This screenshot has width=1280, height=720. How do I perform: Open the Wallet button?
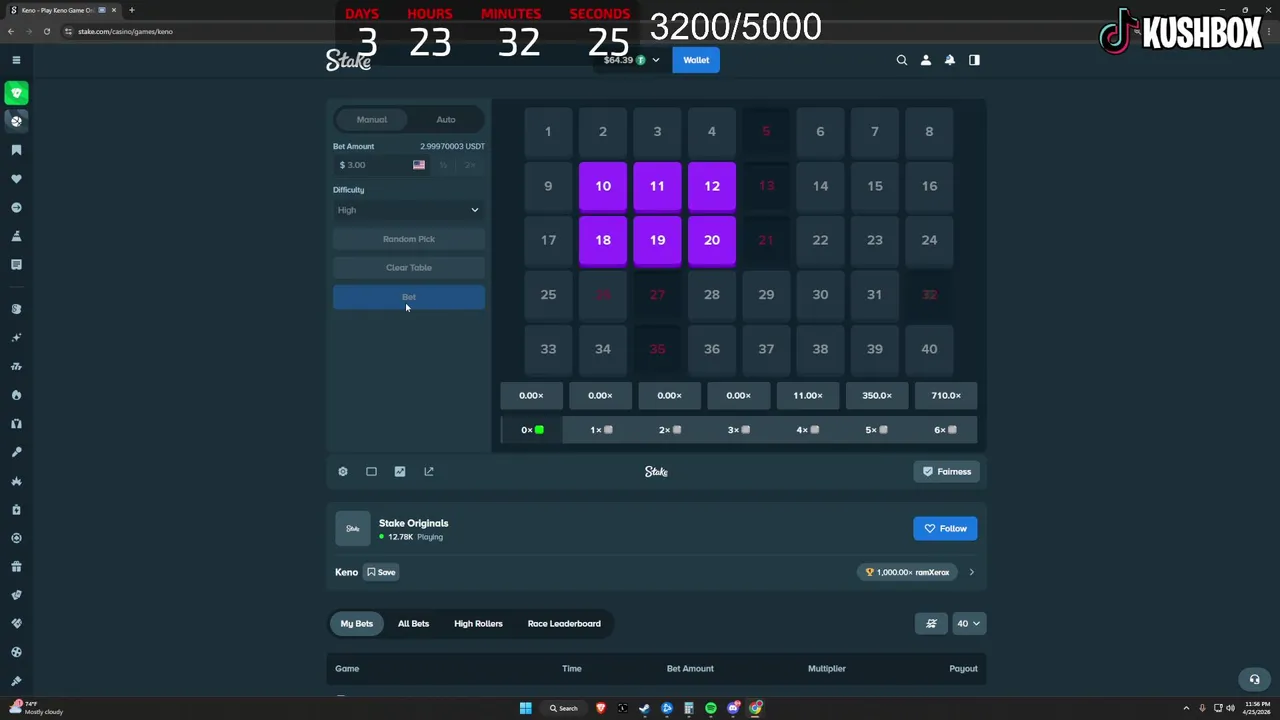pyautogui.click(x=696, y=60)
